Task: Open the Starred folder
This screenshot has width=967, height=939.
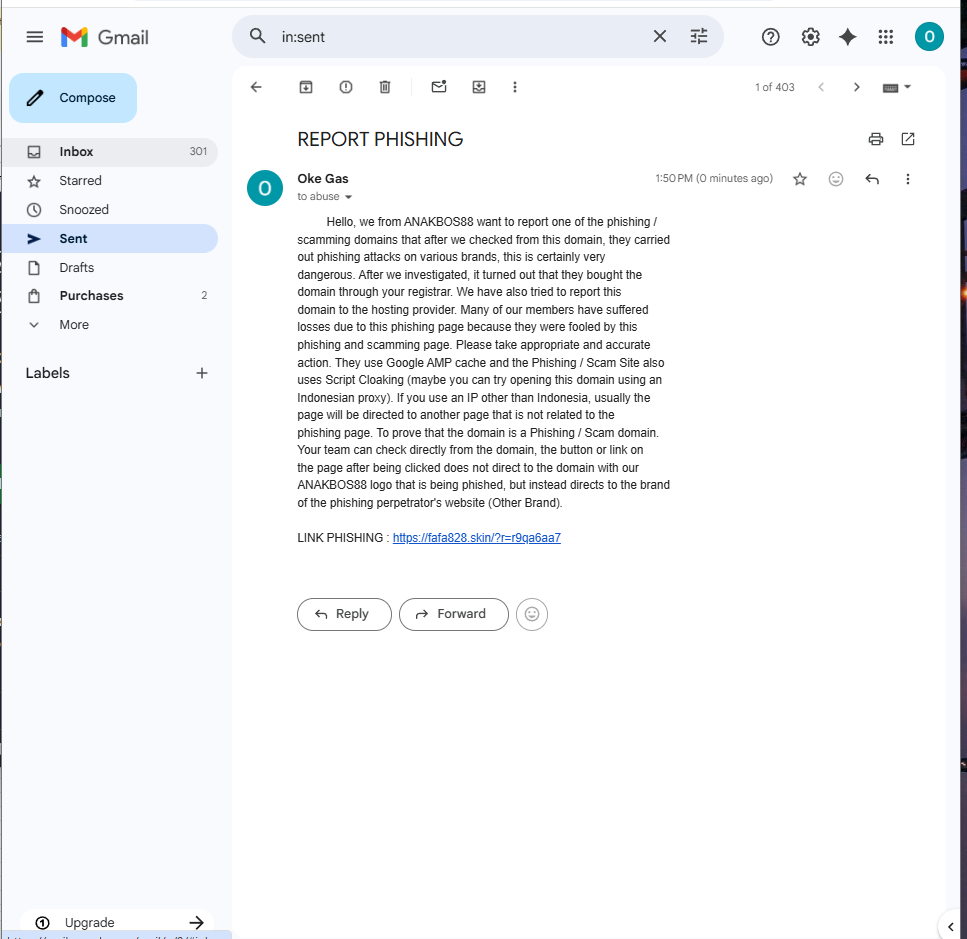Action: tap(110, 181)
